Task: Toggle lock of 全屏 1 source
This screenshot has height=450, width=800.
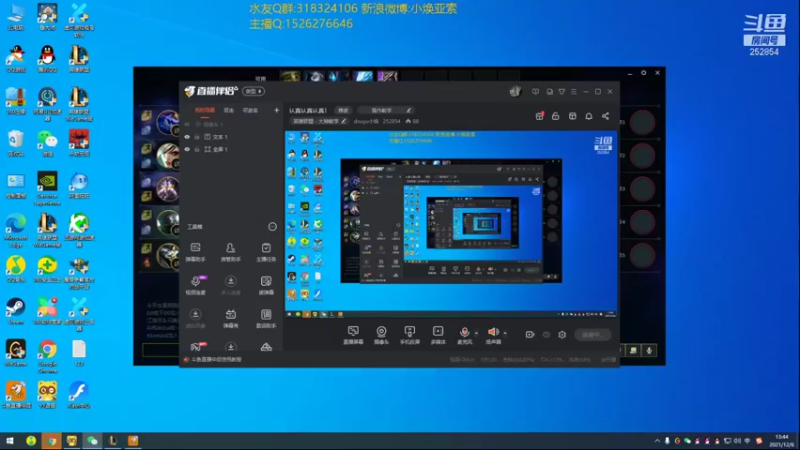Action: (197, 149)
